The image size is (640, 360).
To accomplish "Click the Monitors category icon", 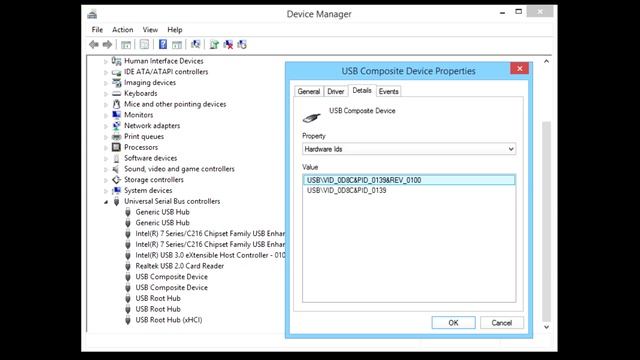I will pyautogui.click(x=116, y=115).
